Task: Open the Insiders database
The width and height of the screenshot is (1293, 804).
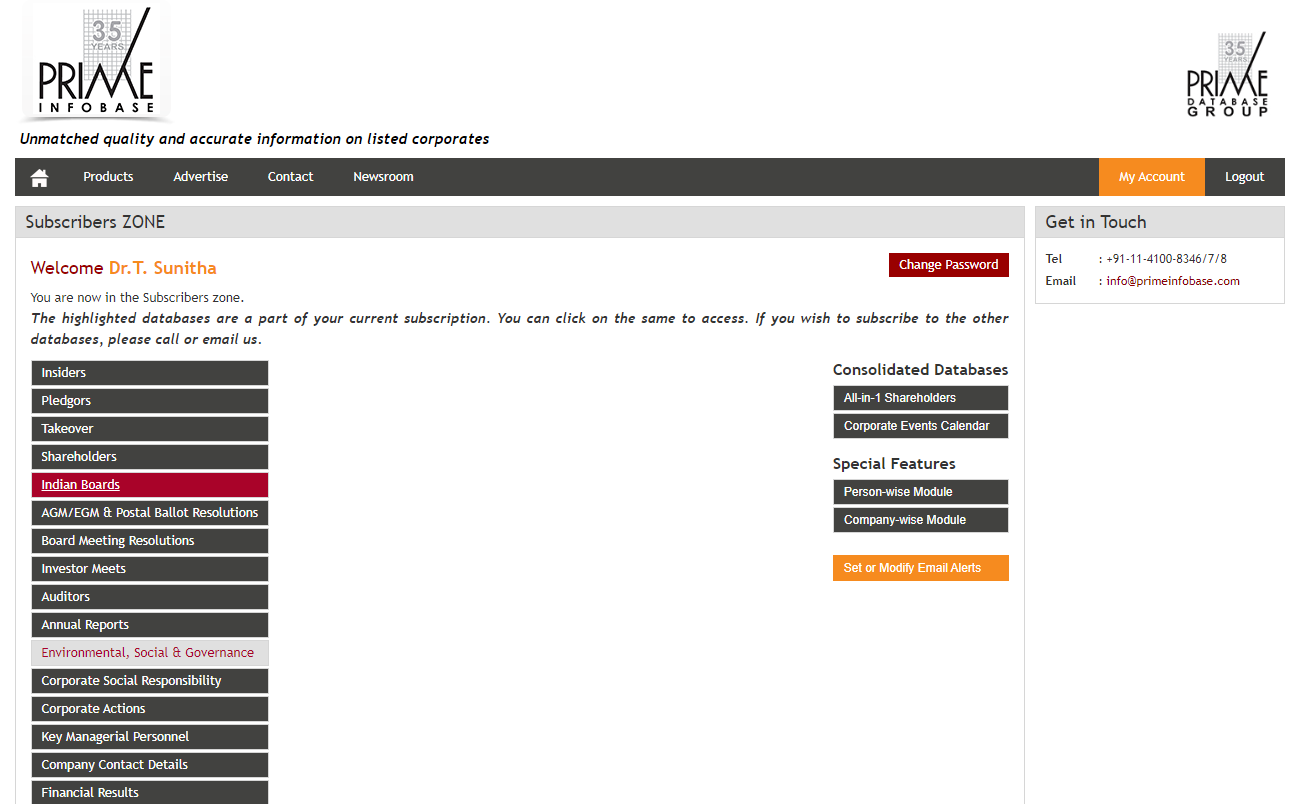Action: point(64,373)
